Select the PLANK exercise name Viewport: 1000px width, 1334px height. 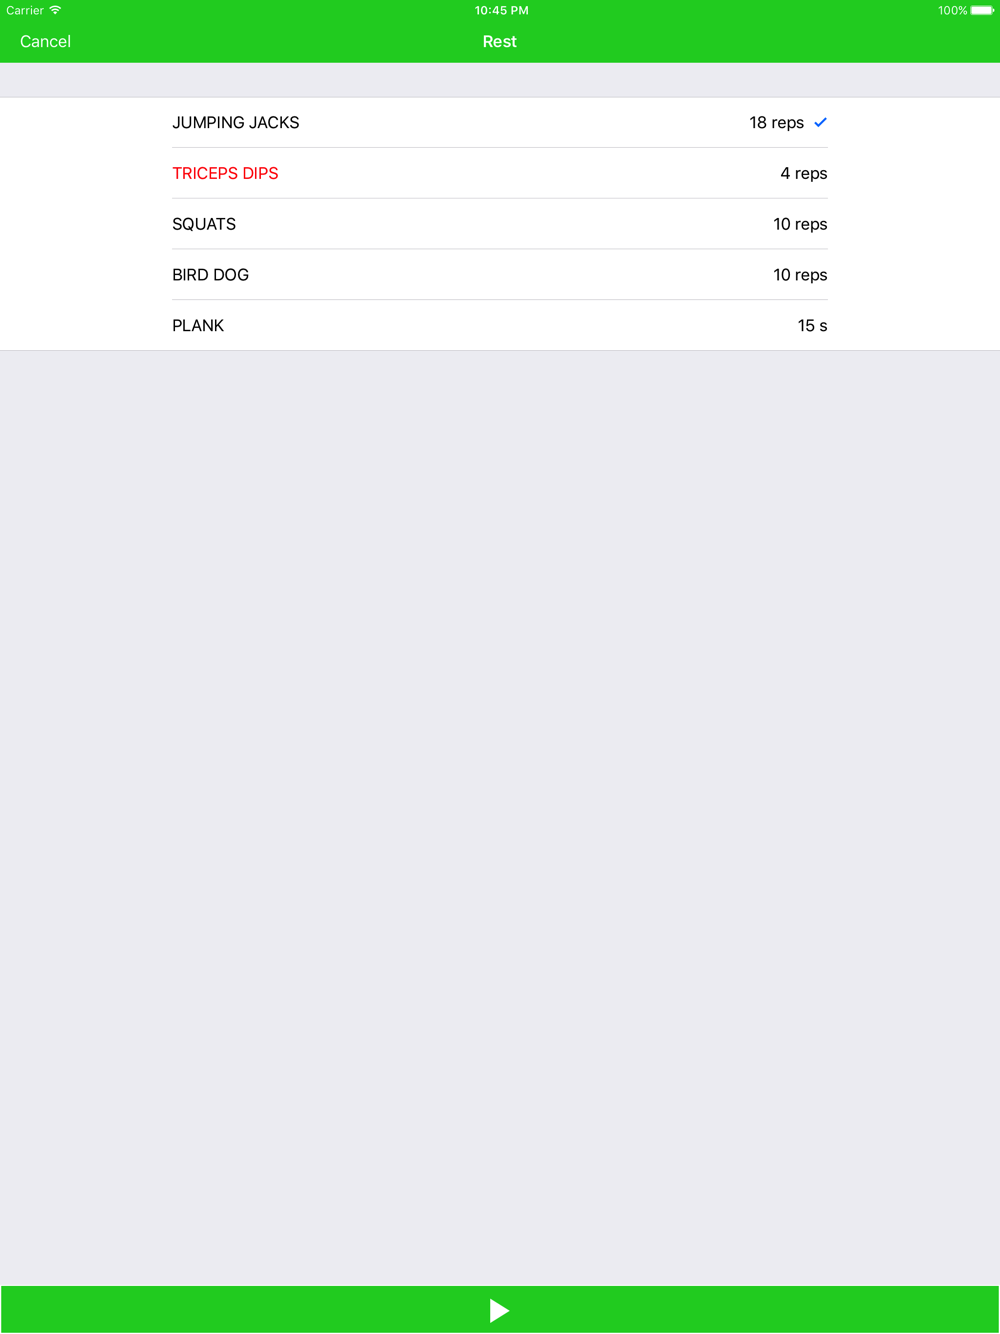(x=198, y=326)
